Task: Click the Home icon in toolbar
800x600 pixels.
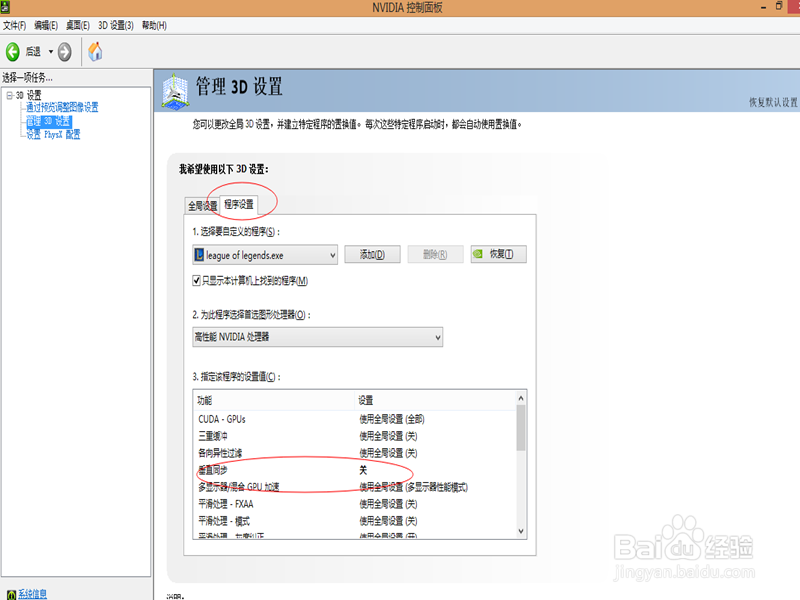Action: tap(95, 52)
